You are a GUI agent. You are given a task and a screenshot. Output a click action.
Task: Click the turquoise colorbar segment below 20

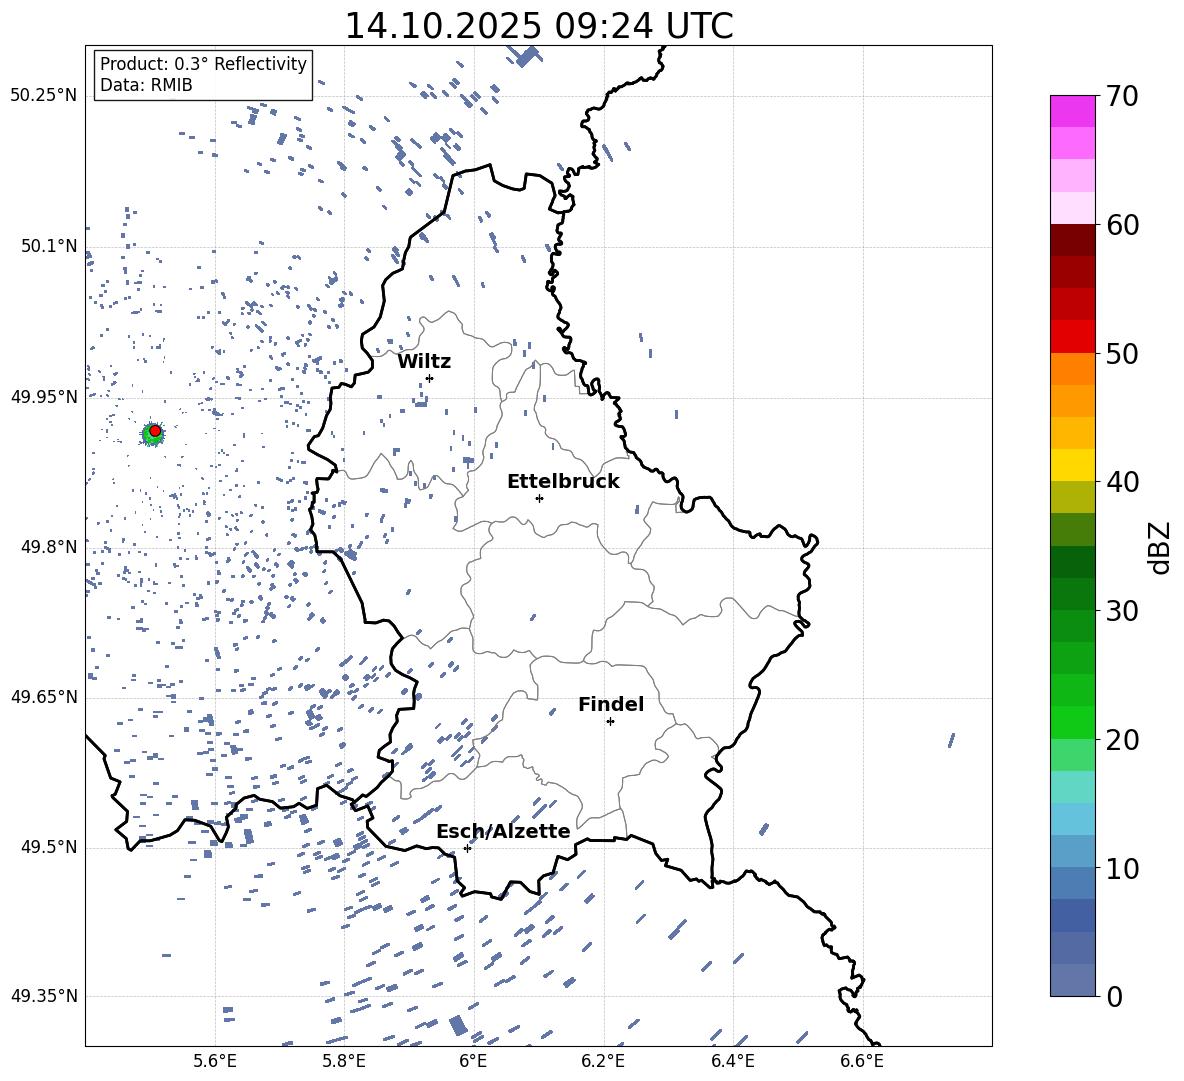(x=1072, y=787)
